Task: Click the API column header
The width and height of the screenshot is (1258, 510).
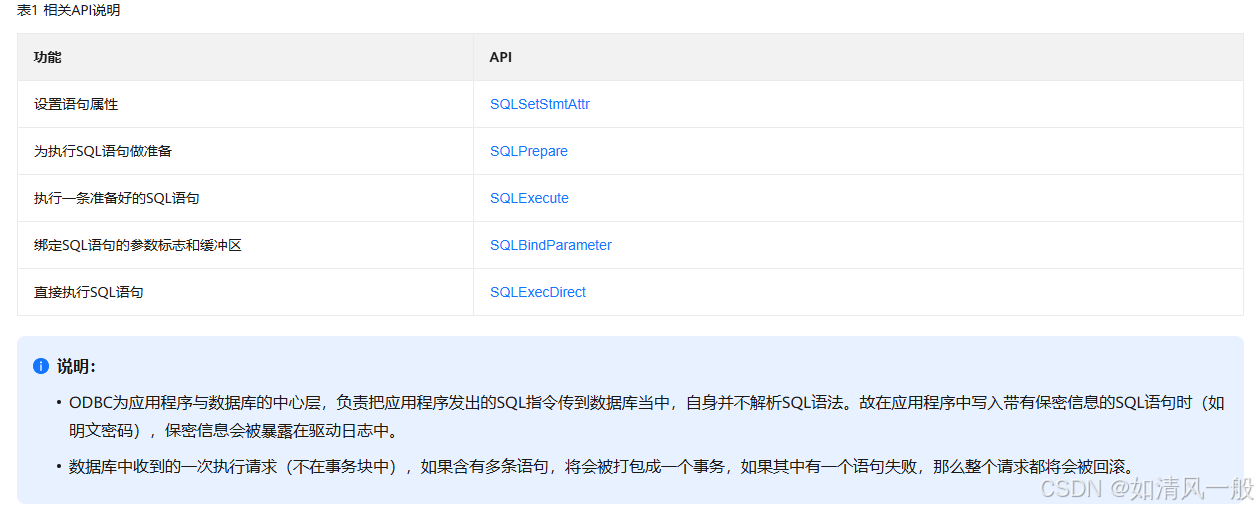Action: 858,57
